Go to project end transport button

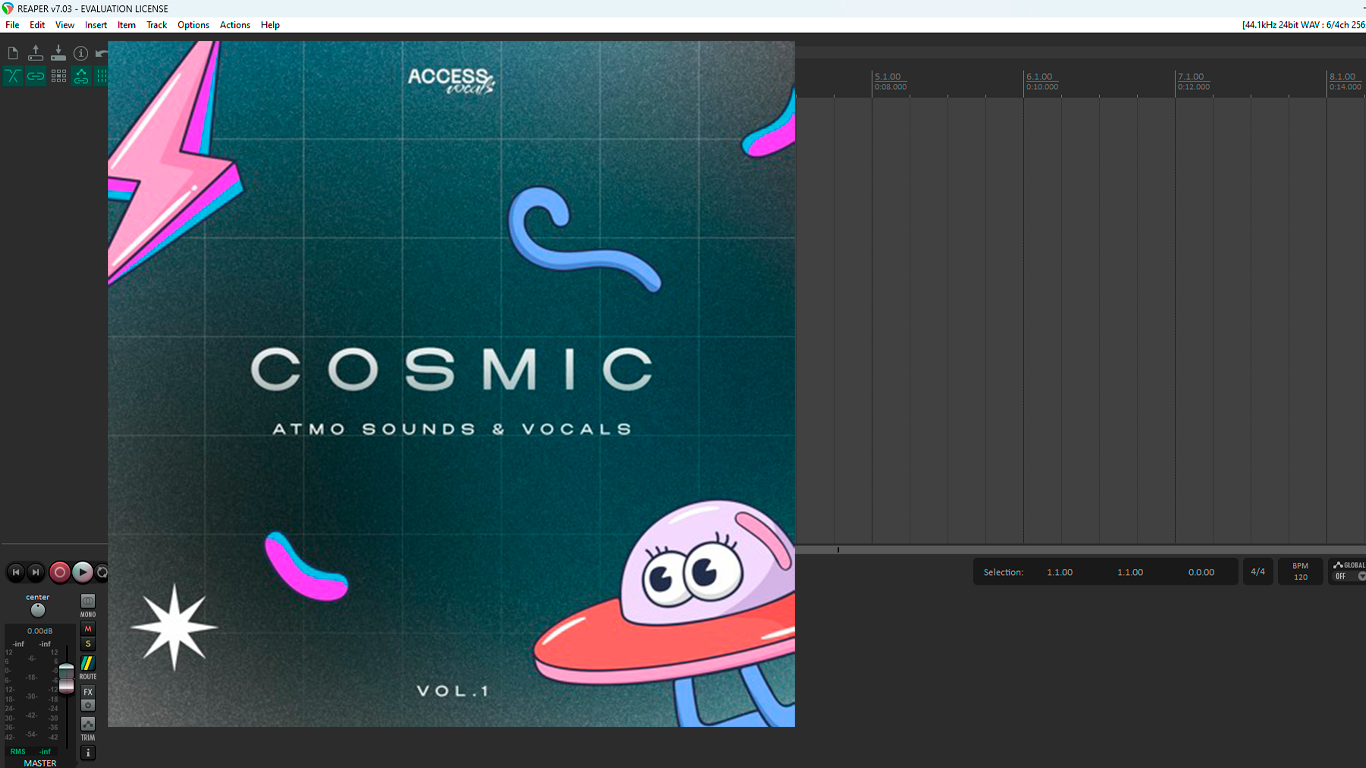36,572
